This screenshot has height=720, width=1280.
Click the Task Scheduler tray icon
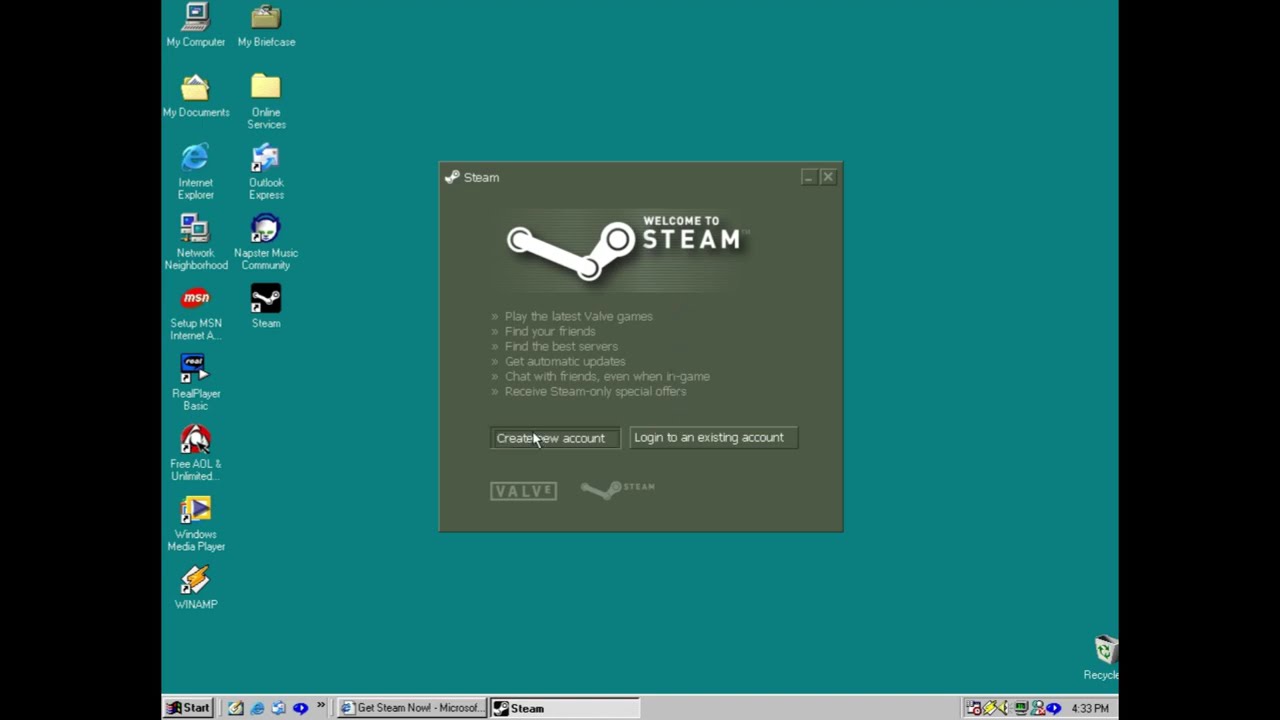(x=974, y=708)
